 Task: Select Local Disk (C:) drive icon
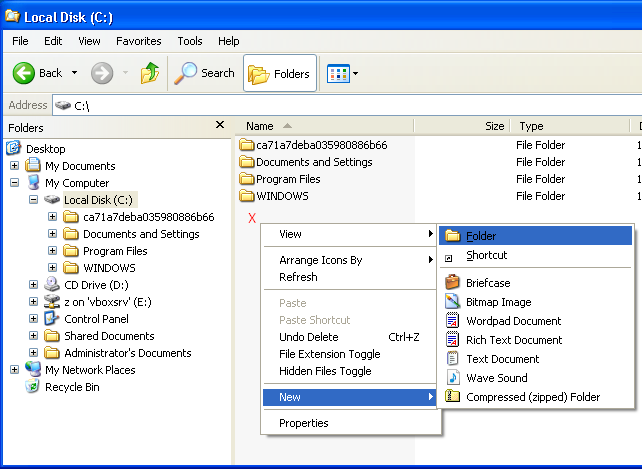[x=52, y=199]
